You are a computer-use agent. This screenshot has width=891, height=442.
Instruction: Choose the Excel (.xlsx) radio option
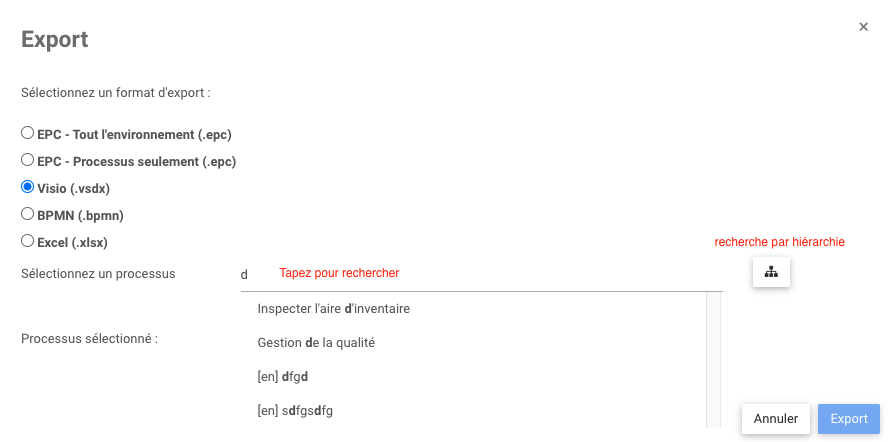(x=28, y=241)
